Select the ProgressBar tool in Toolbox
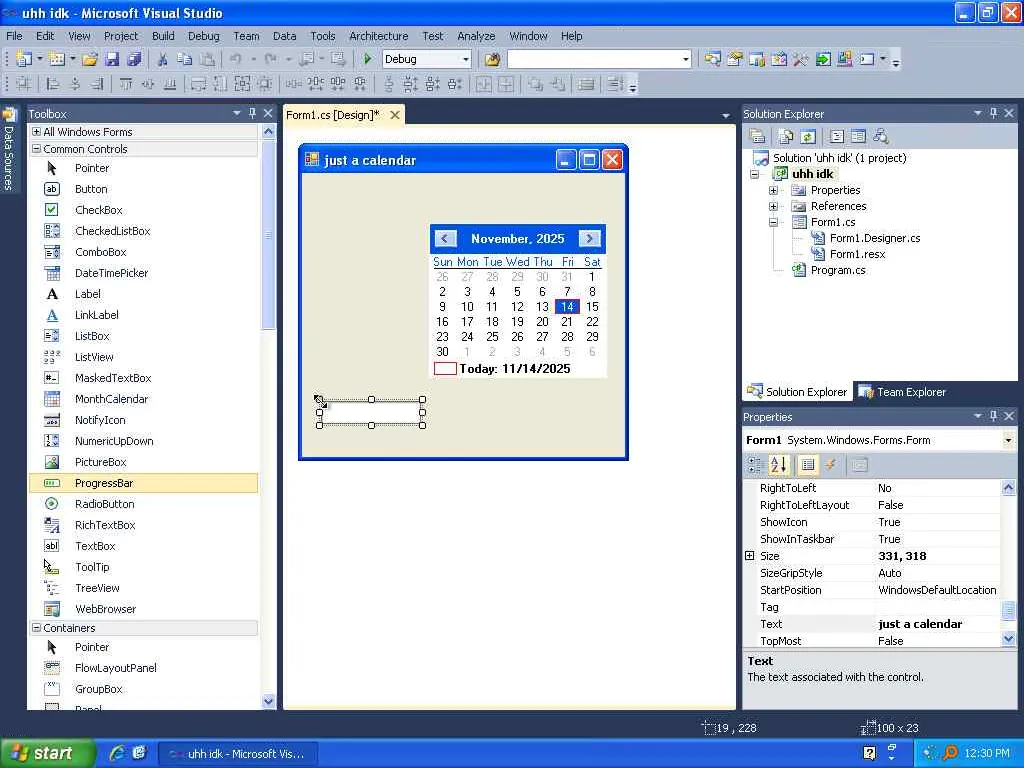1024x768 pixels. (x=144, y=483)
